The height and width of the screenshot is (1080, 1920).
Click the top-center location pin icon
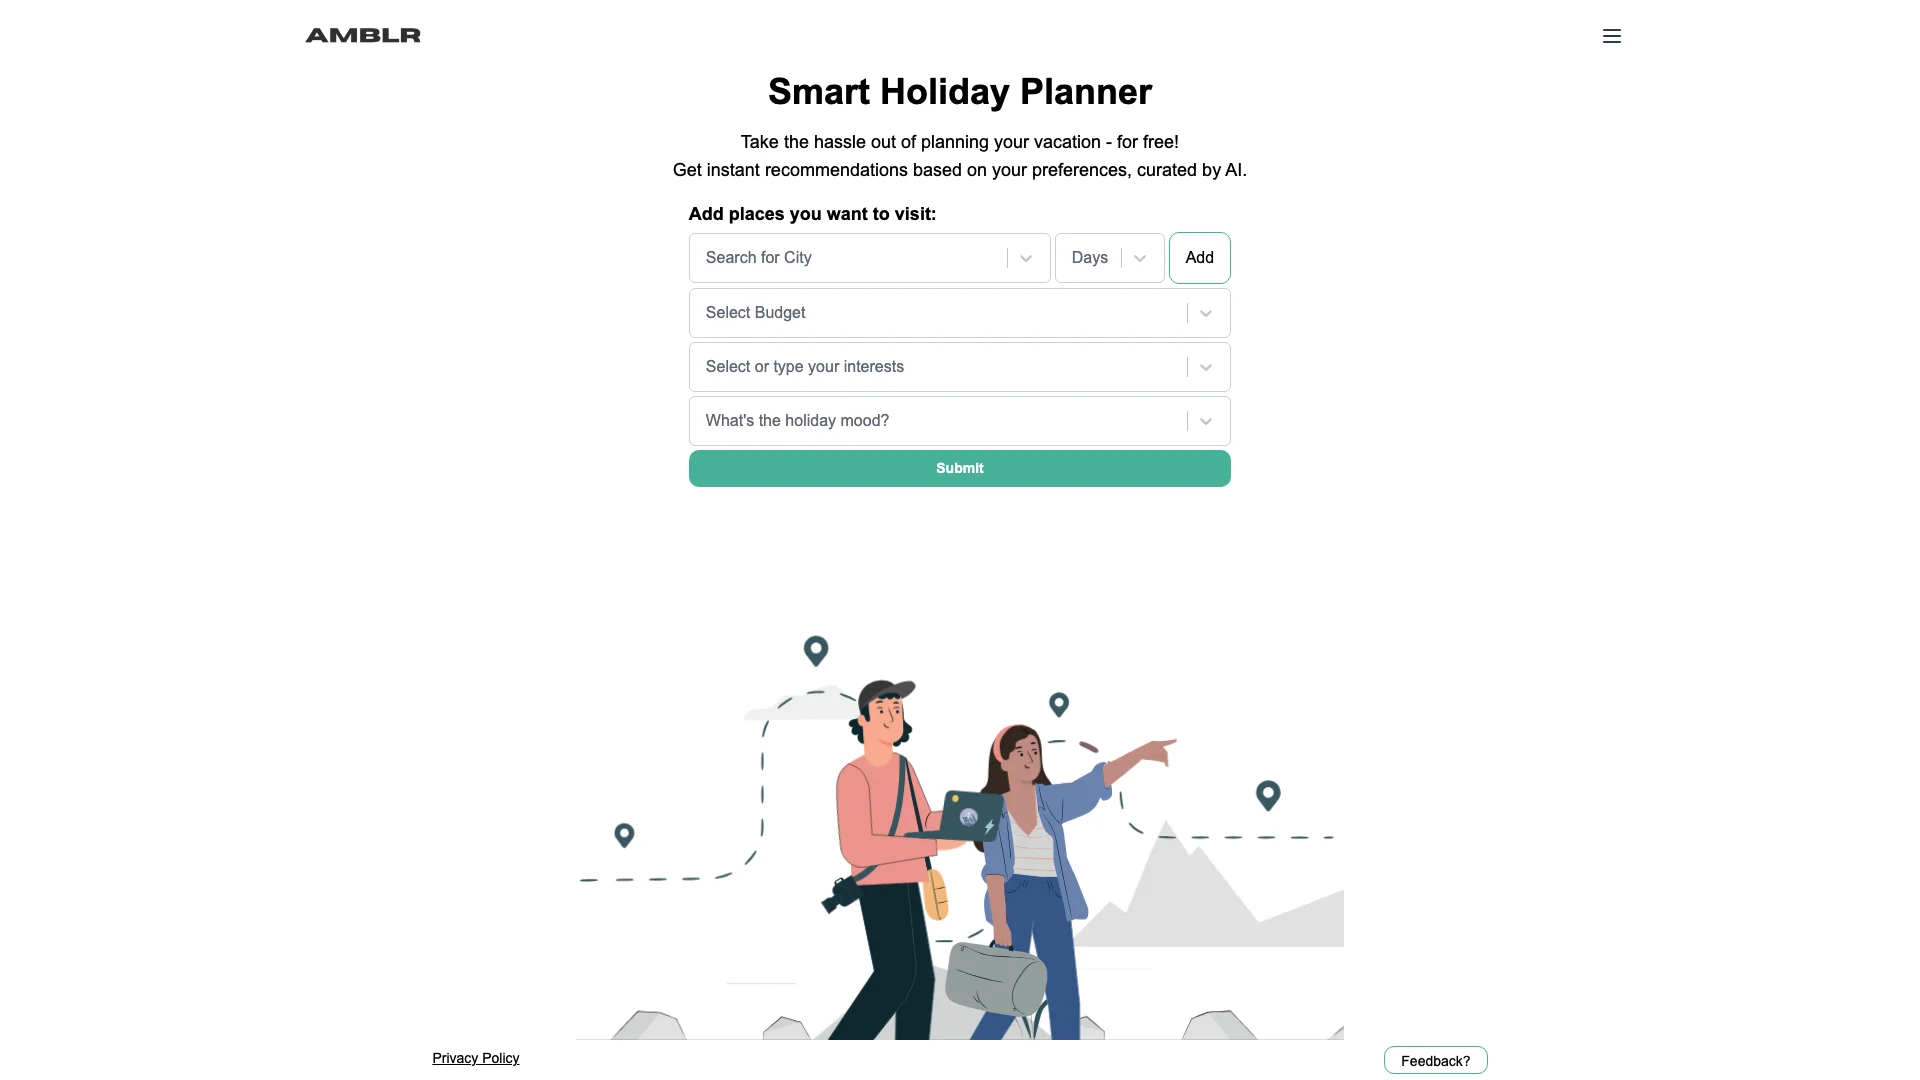tap(815, 650)
